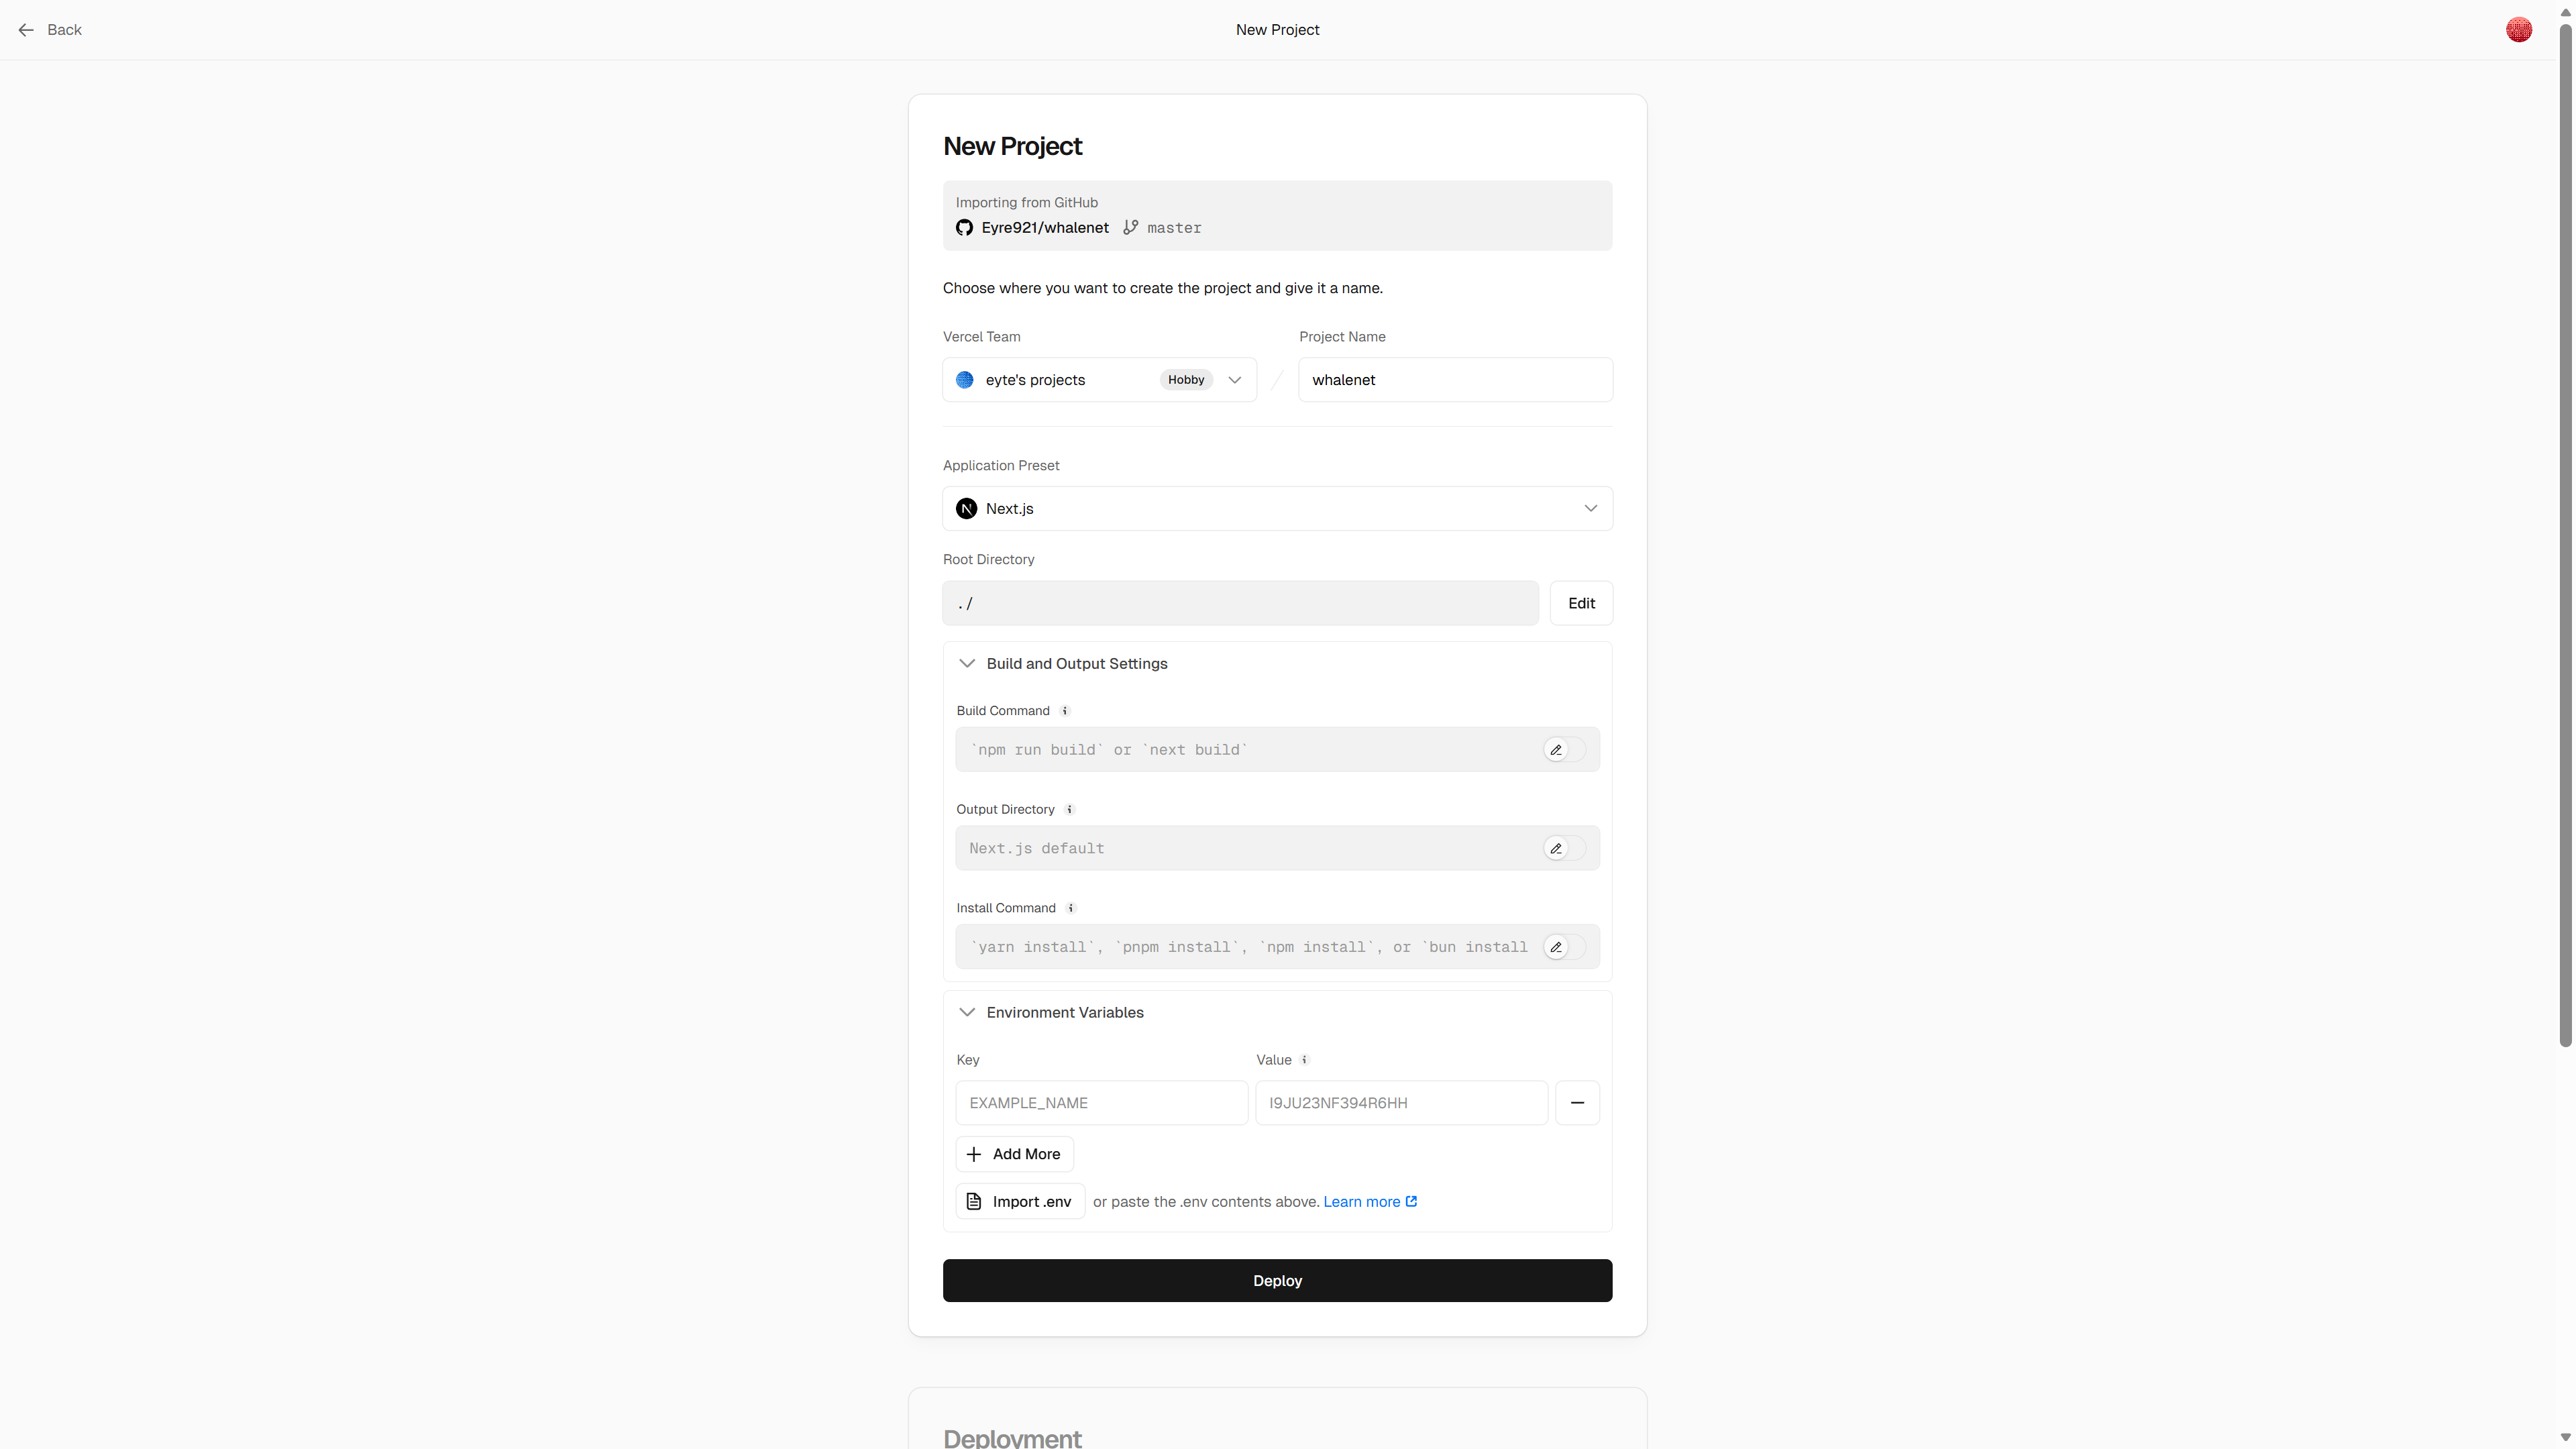The width and height of the screenshot is (2576, 1449).
Task: Click the Value field info icon
Action: tap(1304, 1060)
